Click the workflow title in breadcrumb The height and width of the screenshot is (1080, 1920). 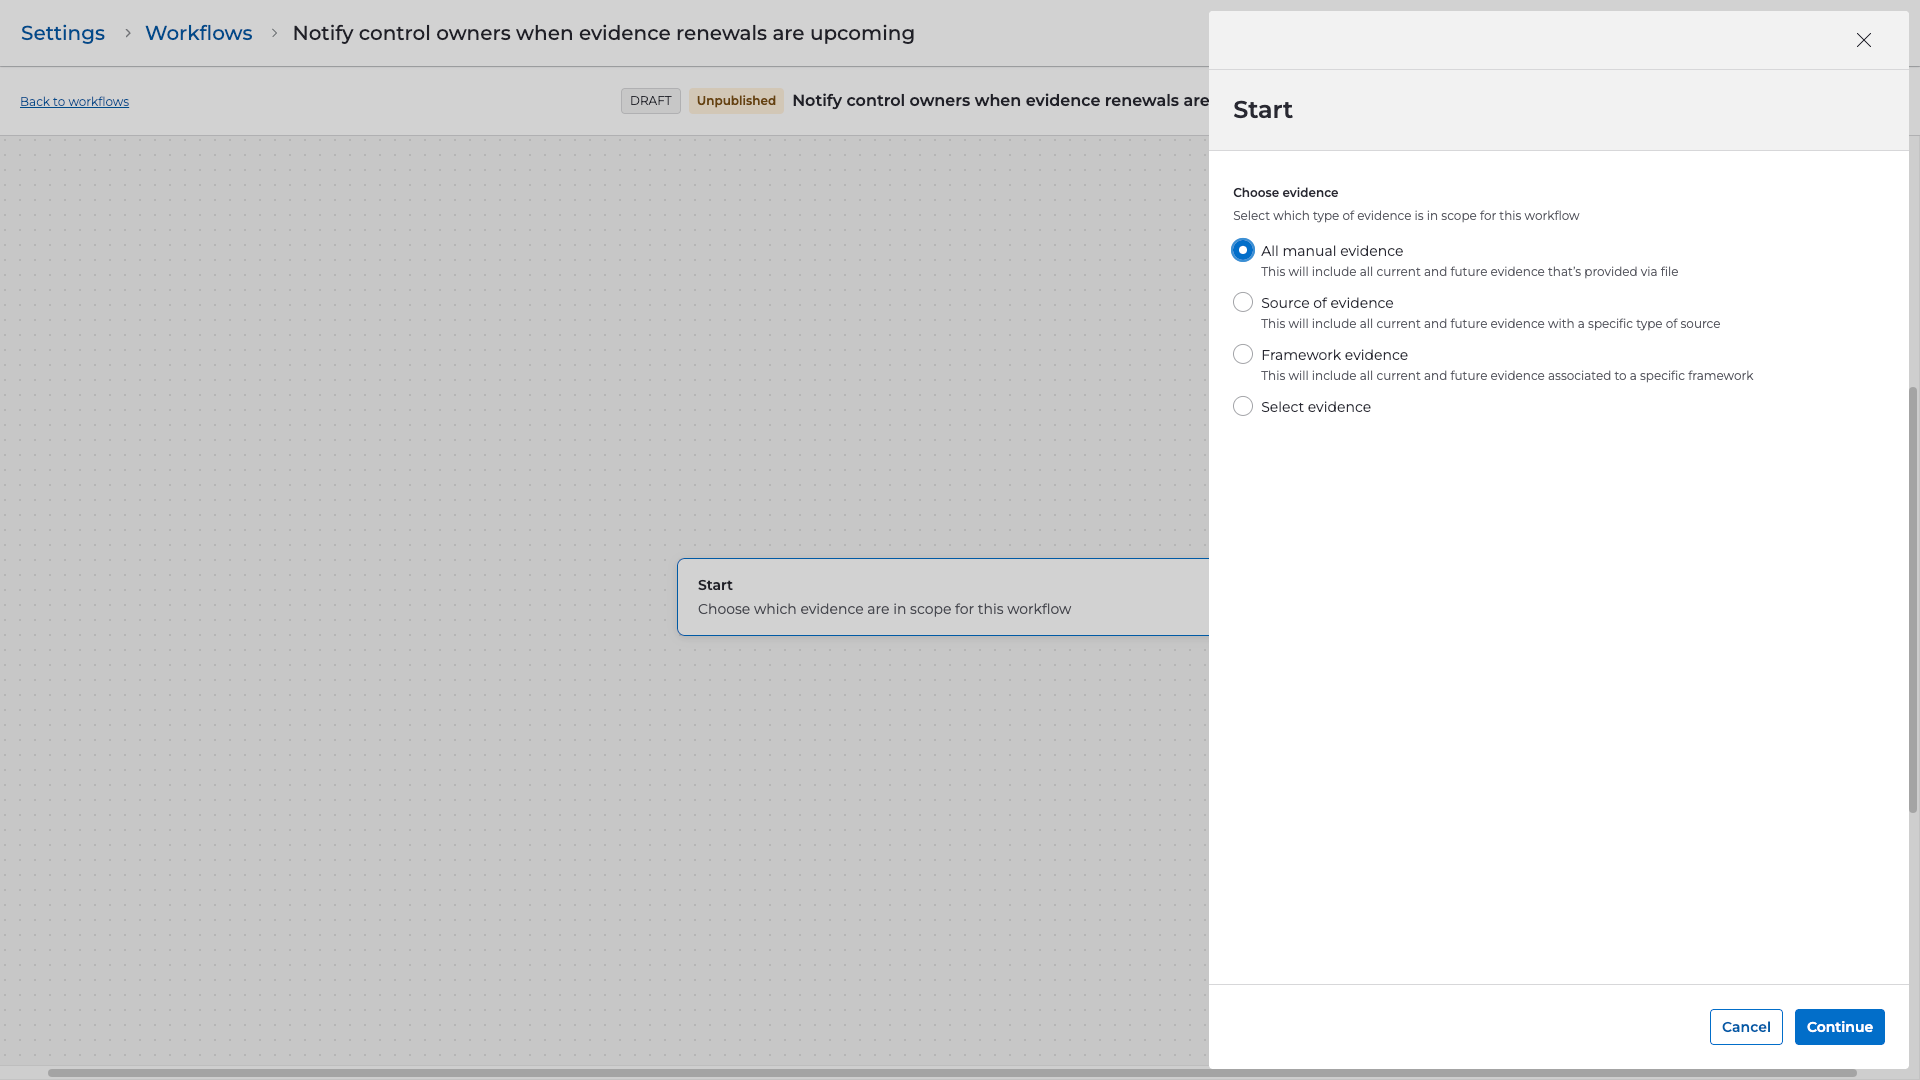click(603, 33)
